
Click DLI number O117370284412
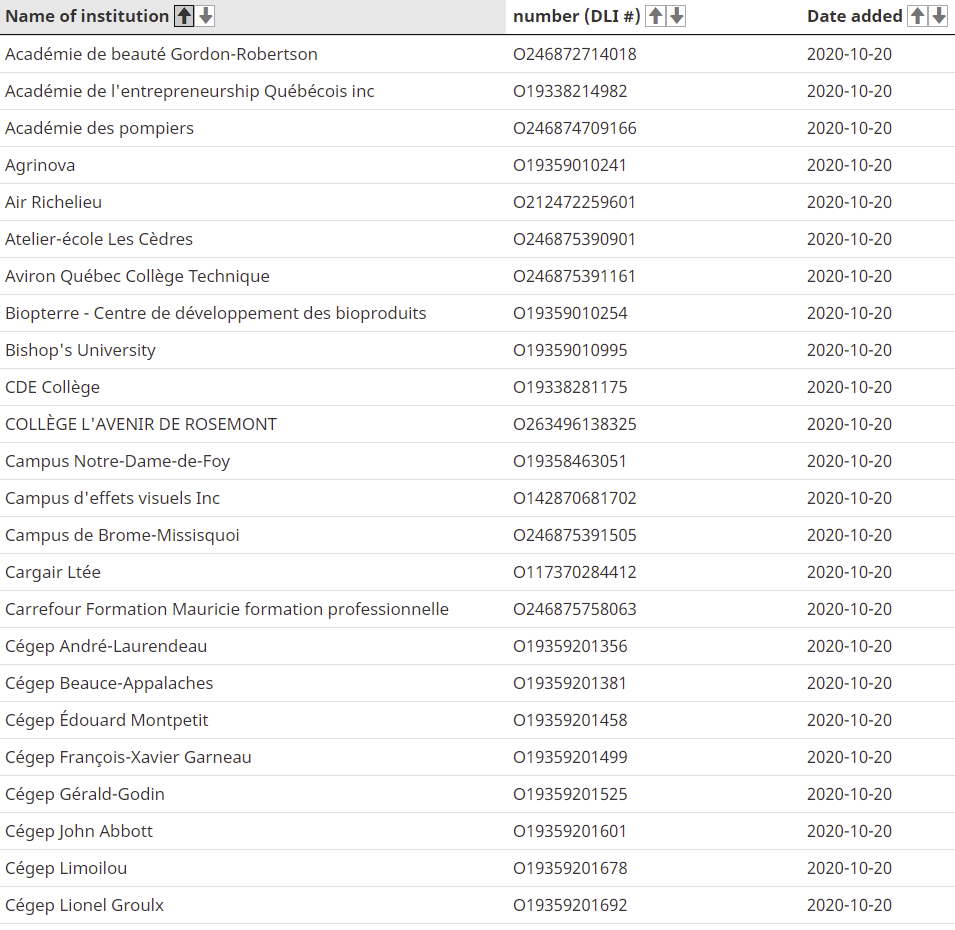[574, 572]
